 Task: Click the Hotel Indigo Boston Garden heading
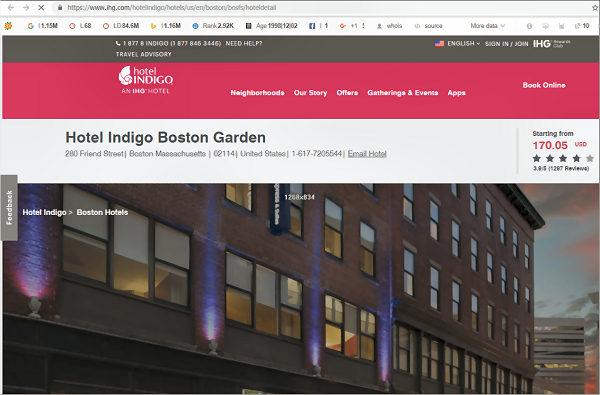165,137
